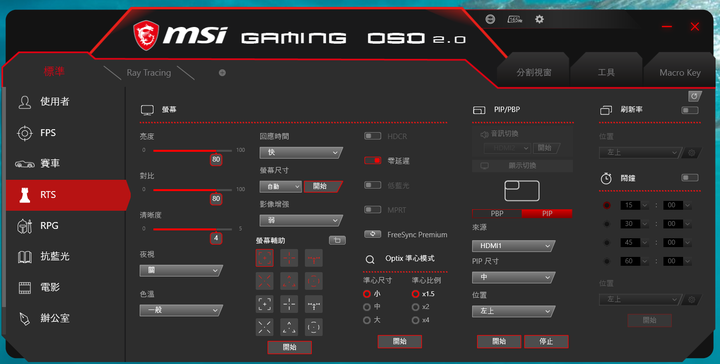Click the keyboard hotkey icon in title bar

[515, 19]
